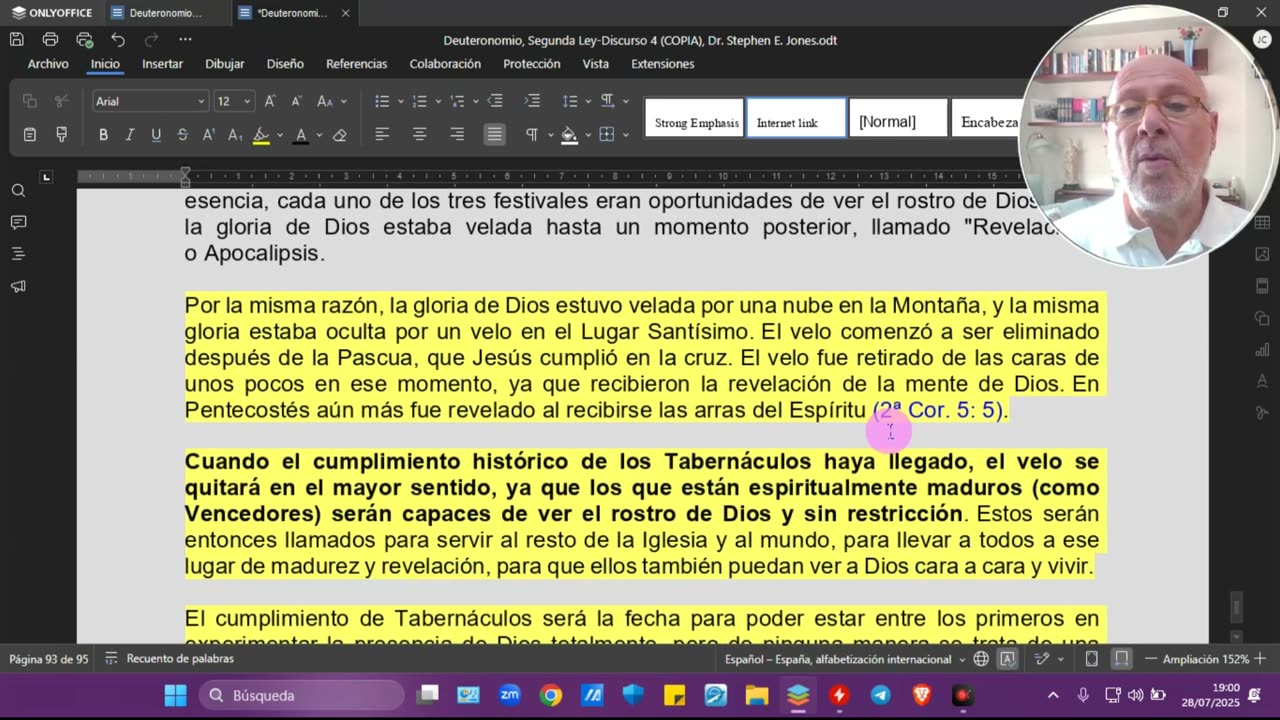Click the Windows taskbar Búsqueda search box
Viewport: 1280px width, 720px height.
click(300, 695)
